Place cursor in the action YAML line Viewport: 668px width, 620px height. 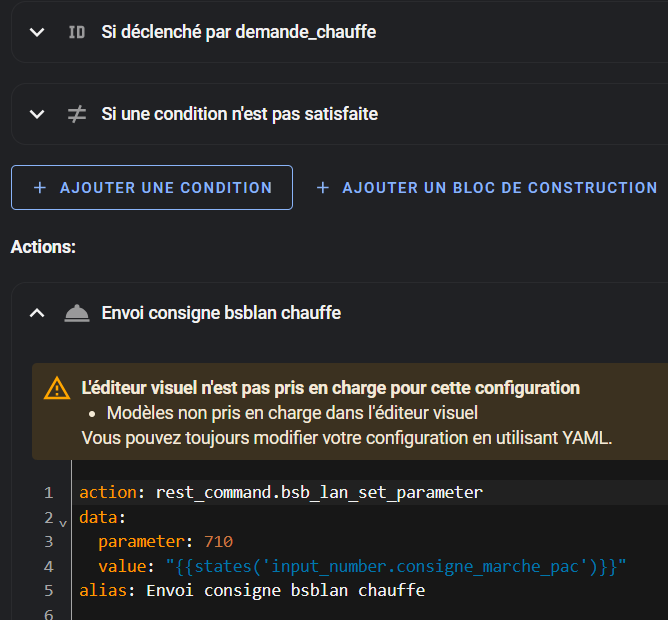tap(281, 493)
